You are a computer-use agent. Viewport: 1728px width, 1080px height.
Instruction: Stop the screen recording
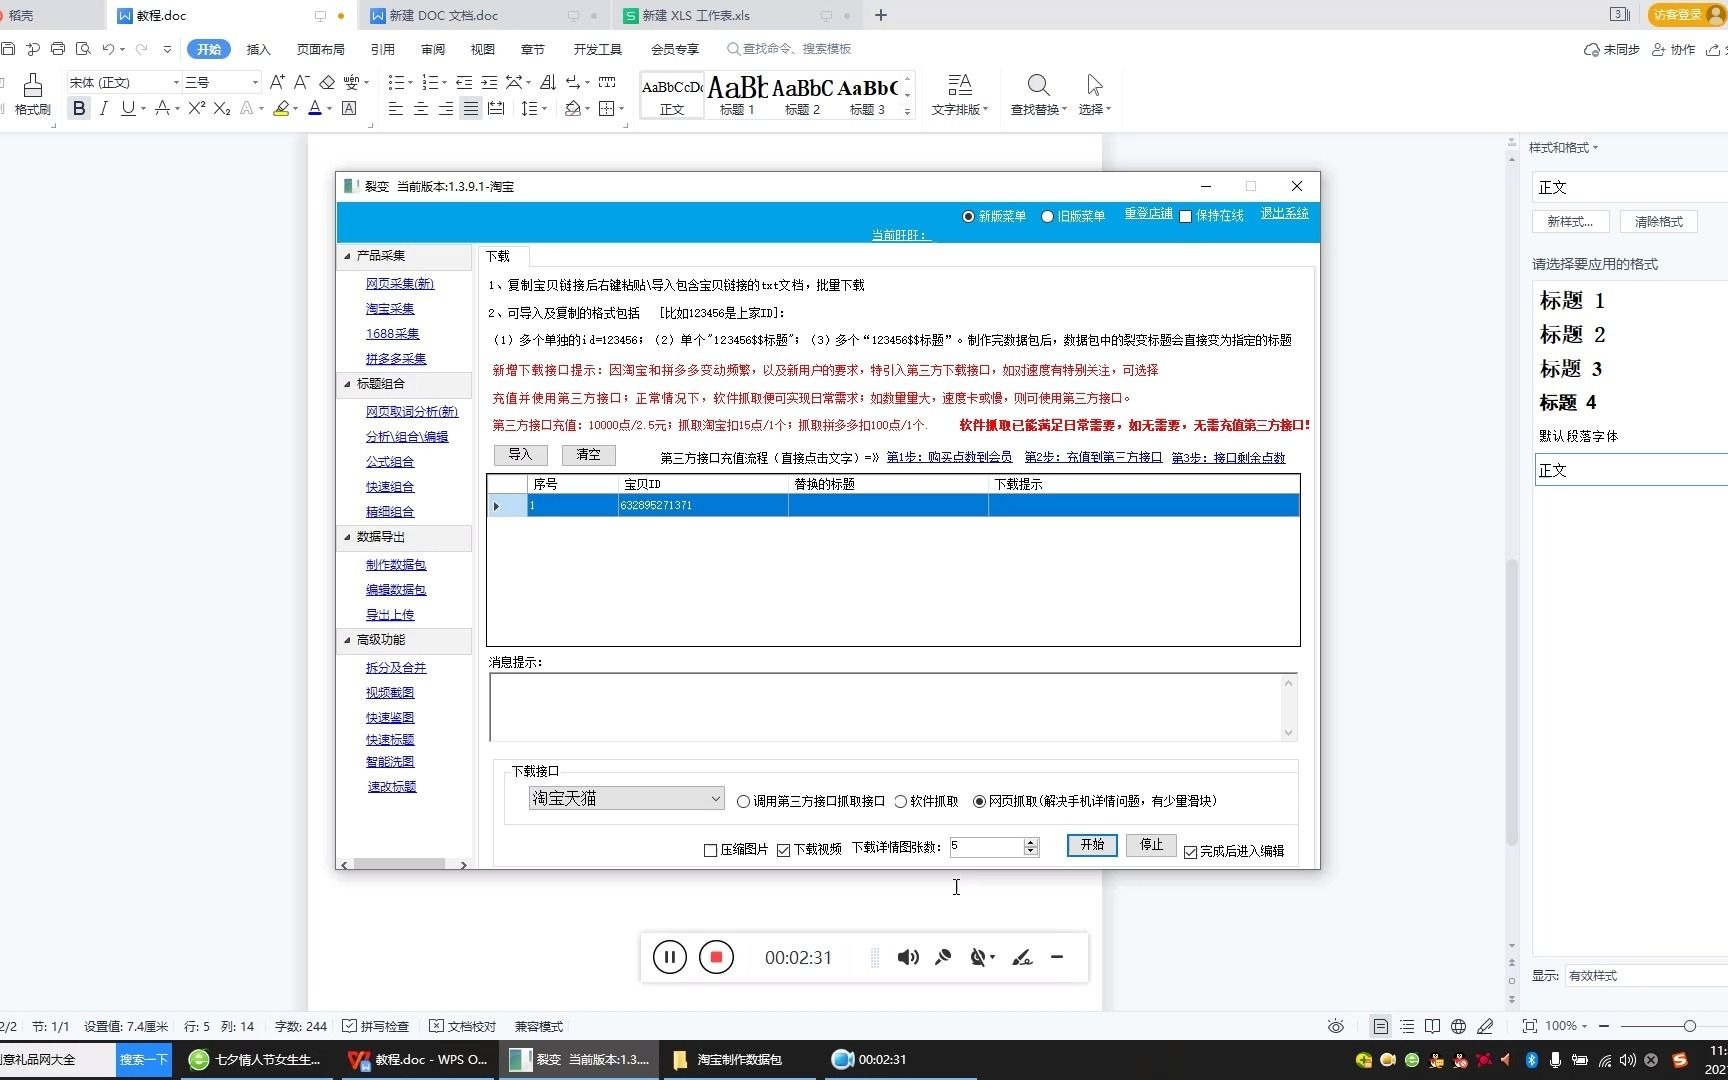click(716, 957)
